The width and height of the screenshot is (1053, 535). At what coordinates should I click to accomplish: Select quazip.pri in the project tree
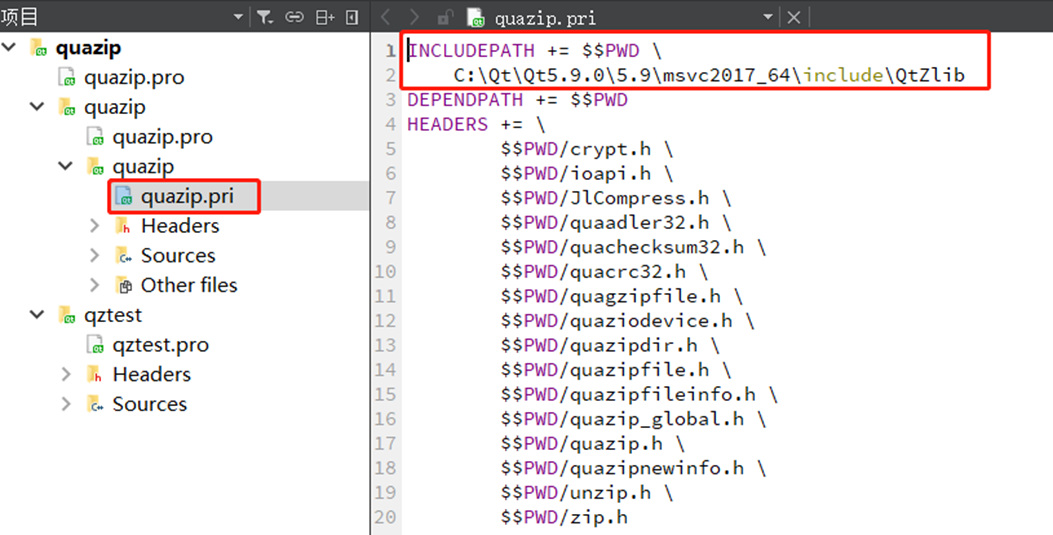point(187,196)
